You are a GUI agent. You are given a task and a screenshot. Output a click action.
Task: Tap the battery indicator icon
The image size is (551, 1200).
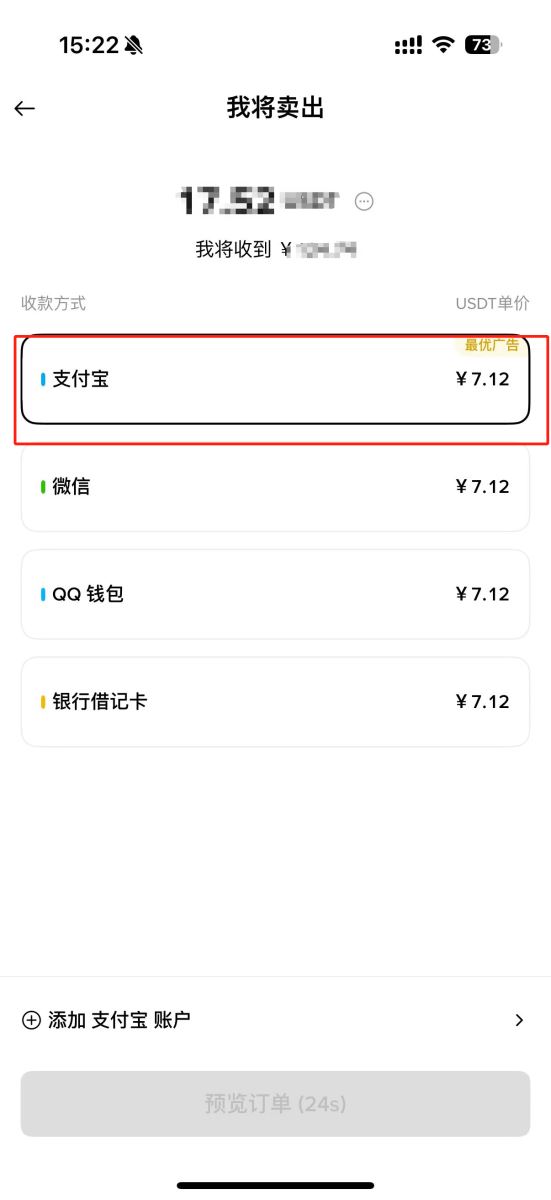tap(484, 45)
